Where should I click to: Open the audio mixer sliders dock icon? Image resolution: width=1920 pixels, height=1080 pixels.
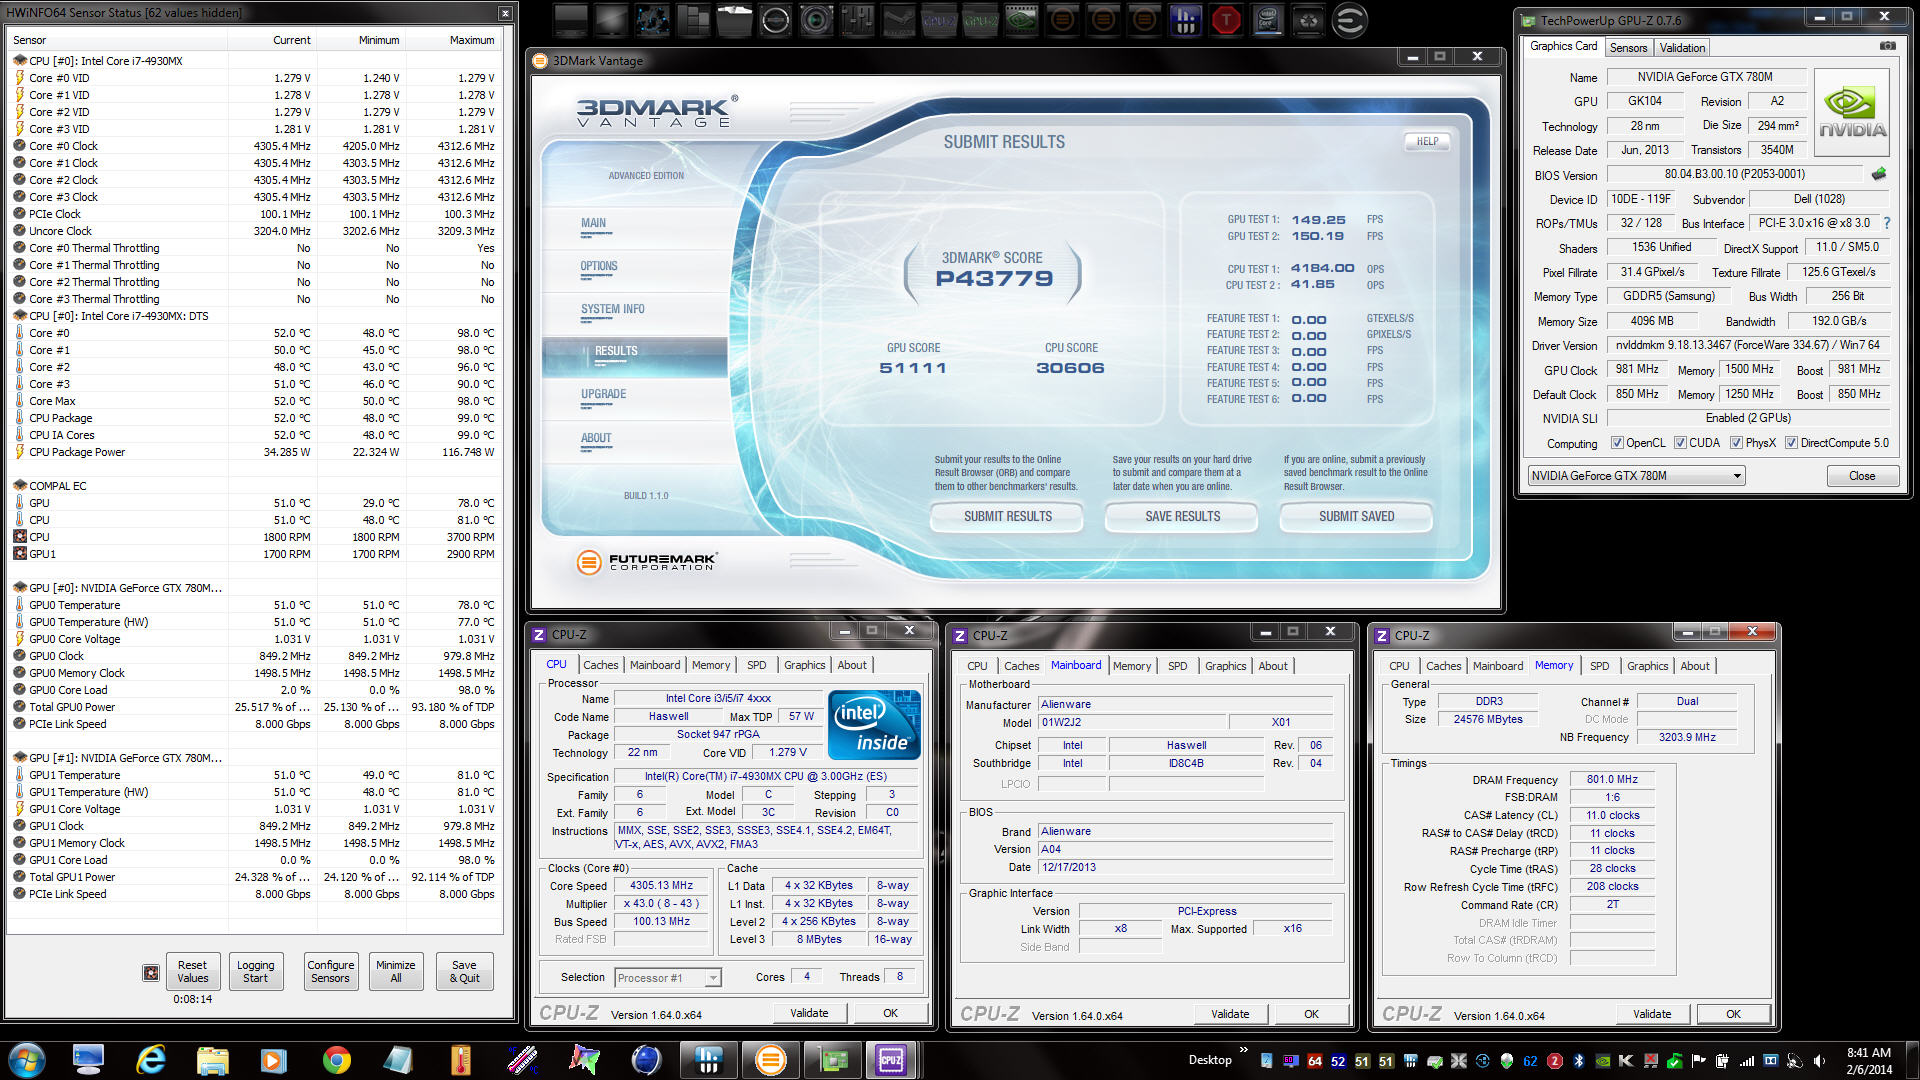tap(857, 20)
